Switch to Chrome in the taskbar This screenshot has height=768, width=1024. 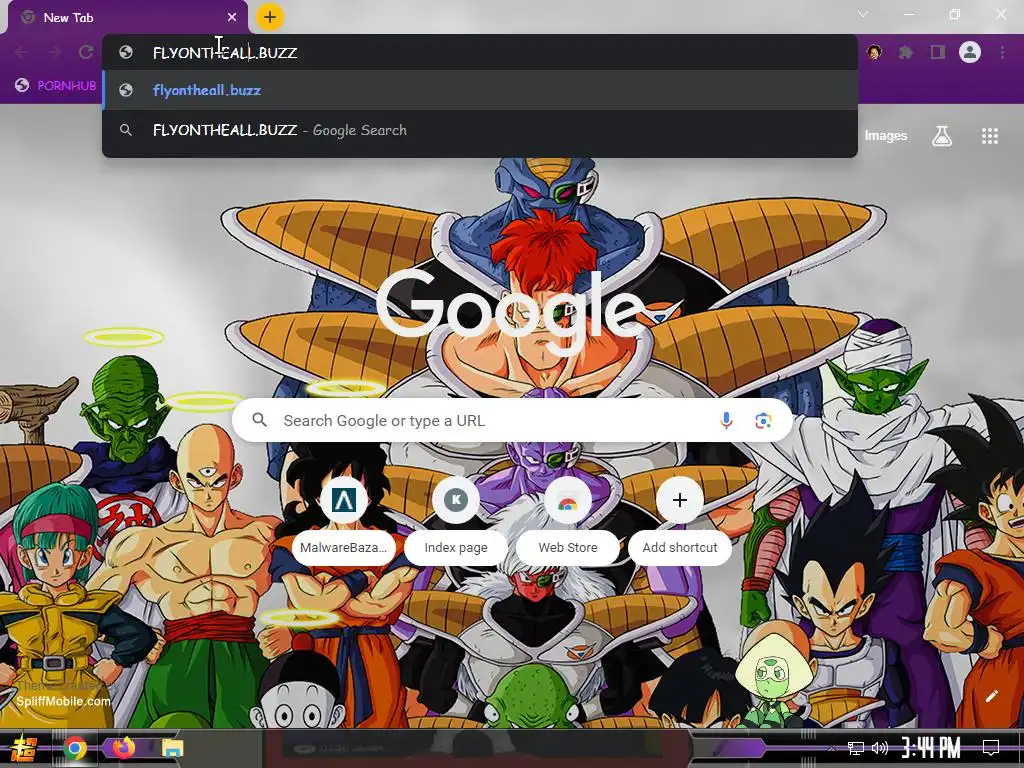[x=75, y=748]
